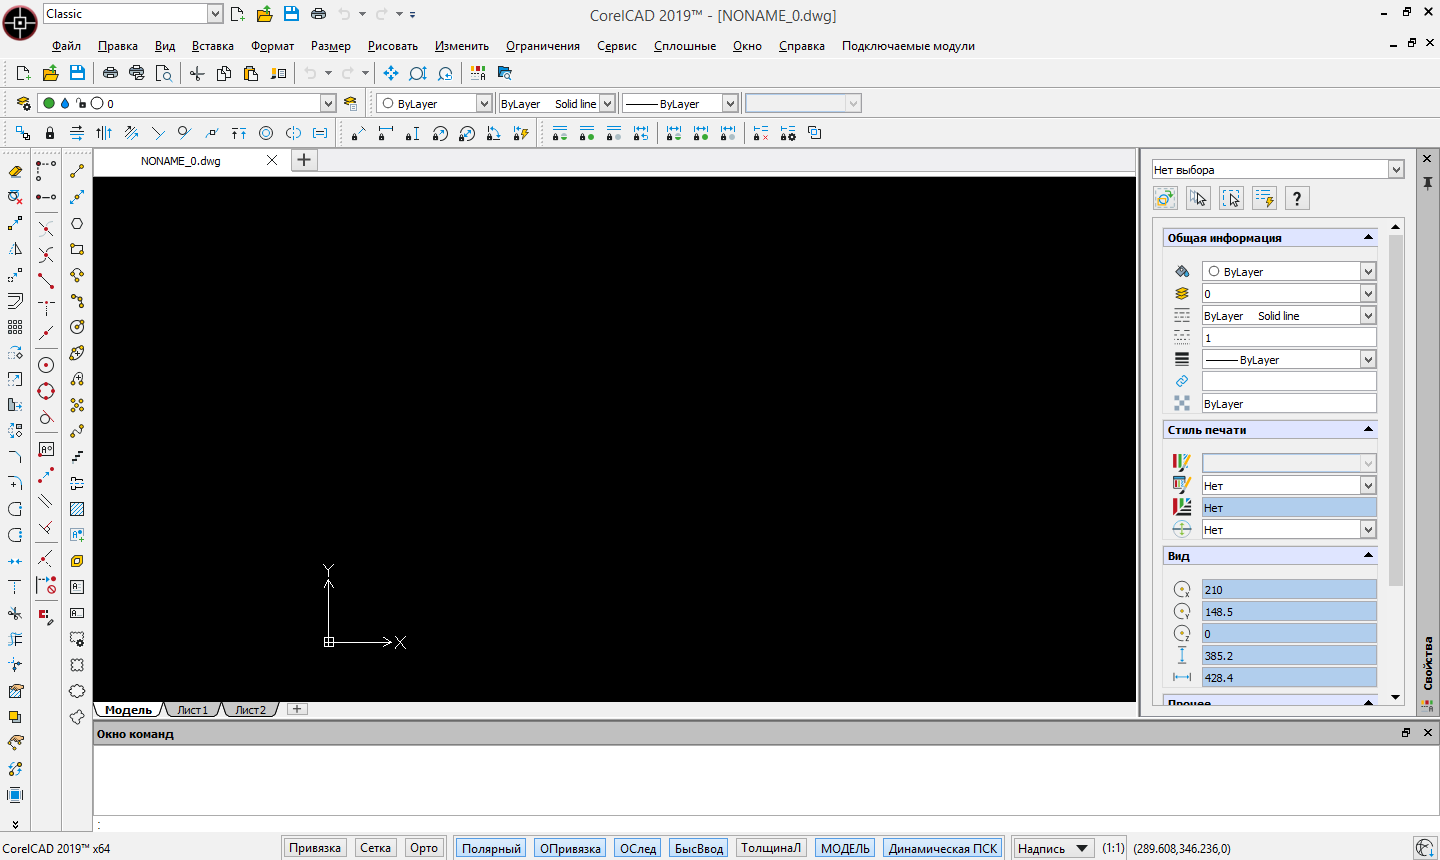
Task: Select the Pattern array tool
Action: 15,327
